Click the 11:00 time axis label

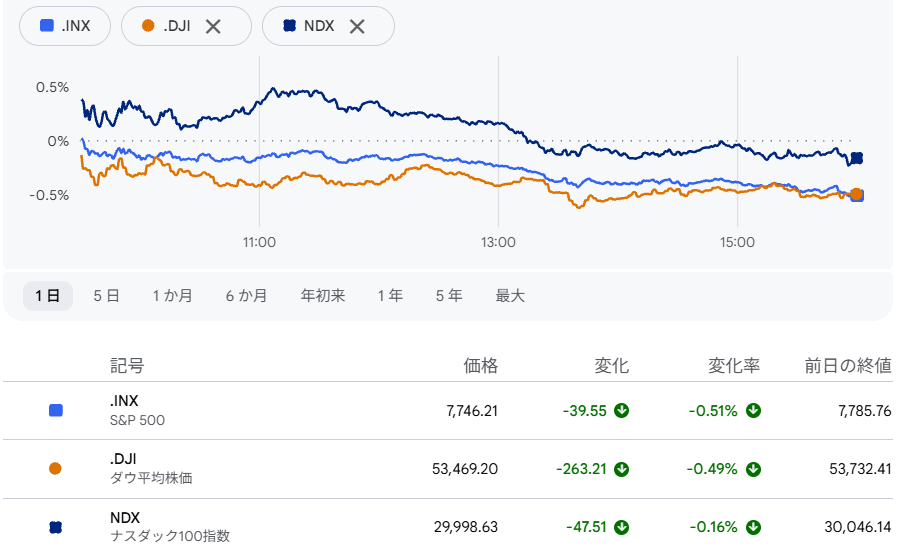(x=259, y=243)
